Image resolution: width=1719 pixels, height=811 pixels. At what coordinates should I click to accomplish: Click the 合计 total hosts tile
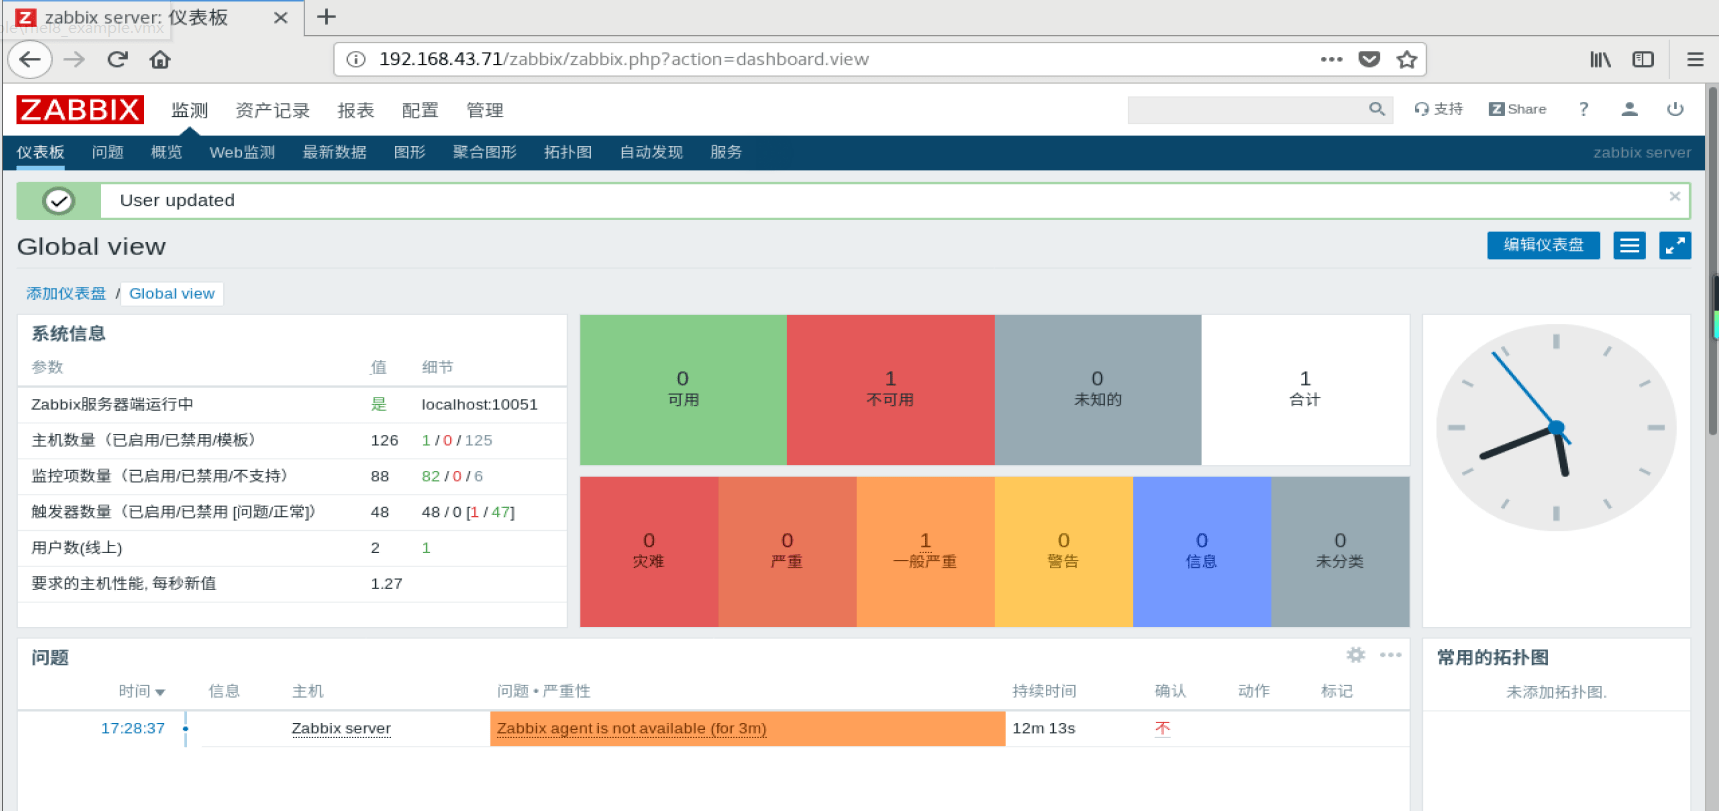point(1305,390)
